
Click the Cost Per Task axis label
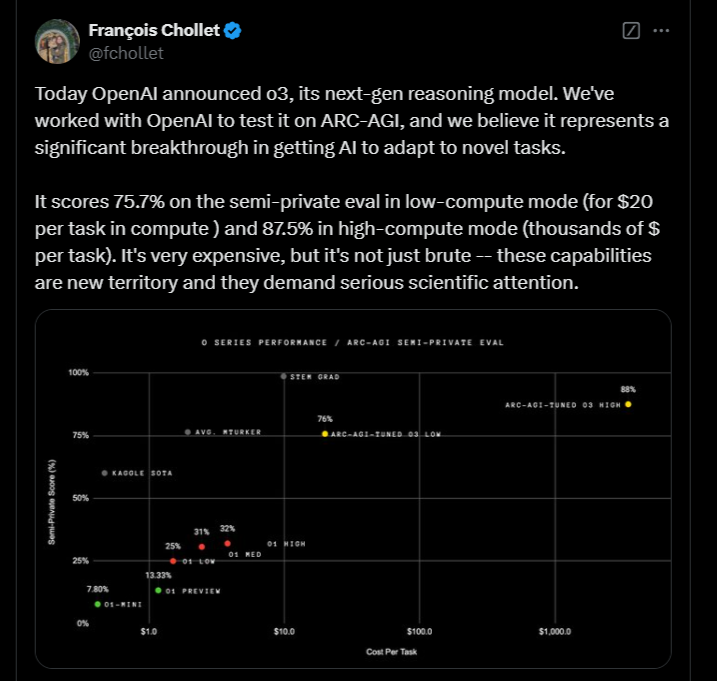click(x=391, y=652)
